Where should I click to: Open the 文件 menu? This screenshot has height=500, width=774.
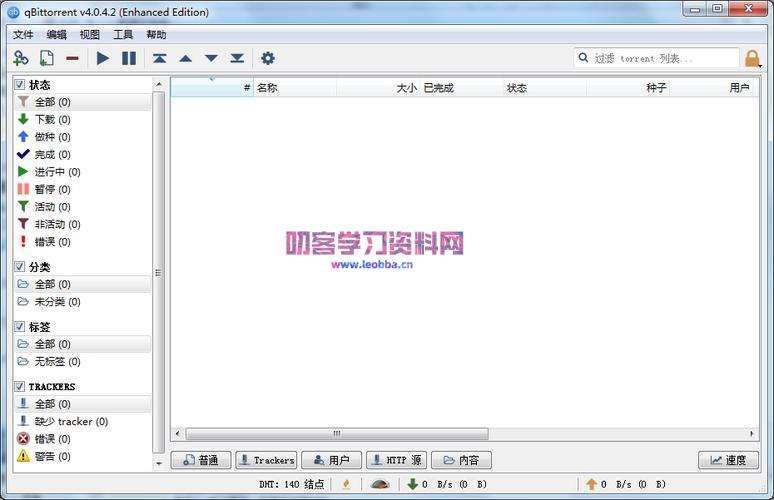tap(23, 34)
